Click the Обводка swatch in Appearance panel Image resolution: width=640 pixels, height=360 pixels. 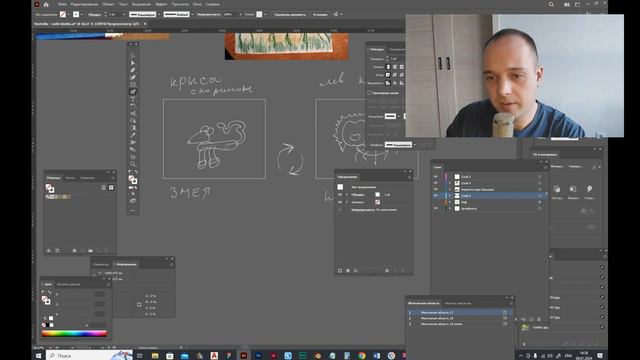coord(378,195)
